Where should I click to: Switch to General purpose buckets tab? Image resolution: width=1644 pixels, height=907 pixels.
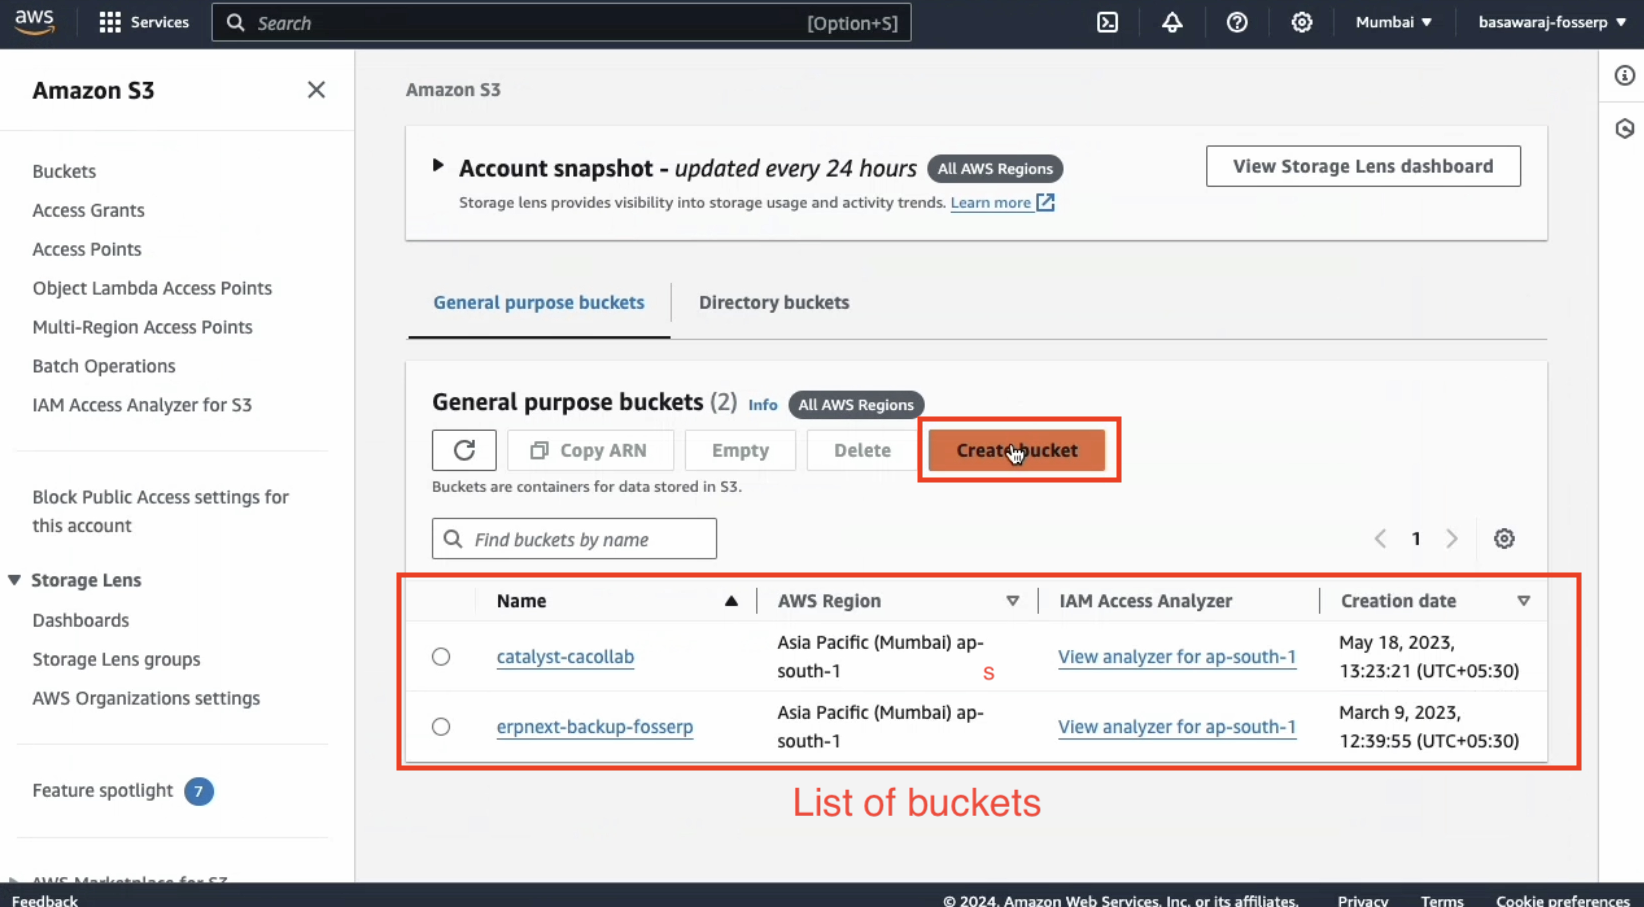point(539,302)
